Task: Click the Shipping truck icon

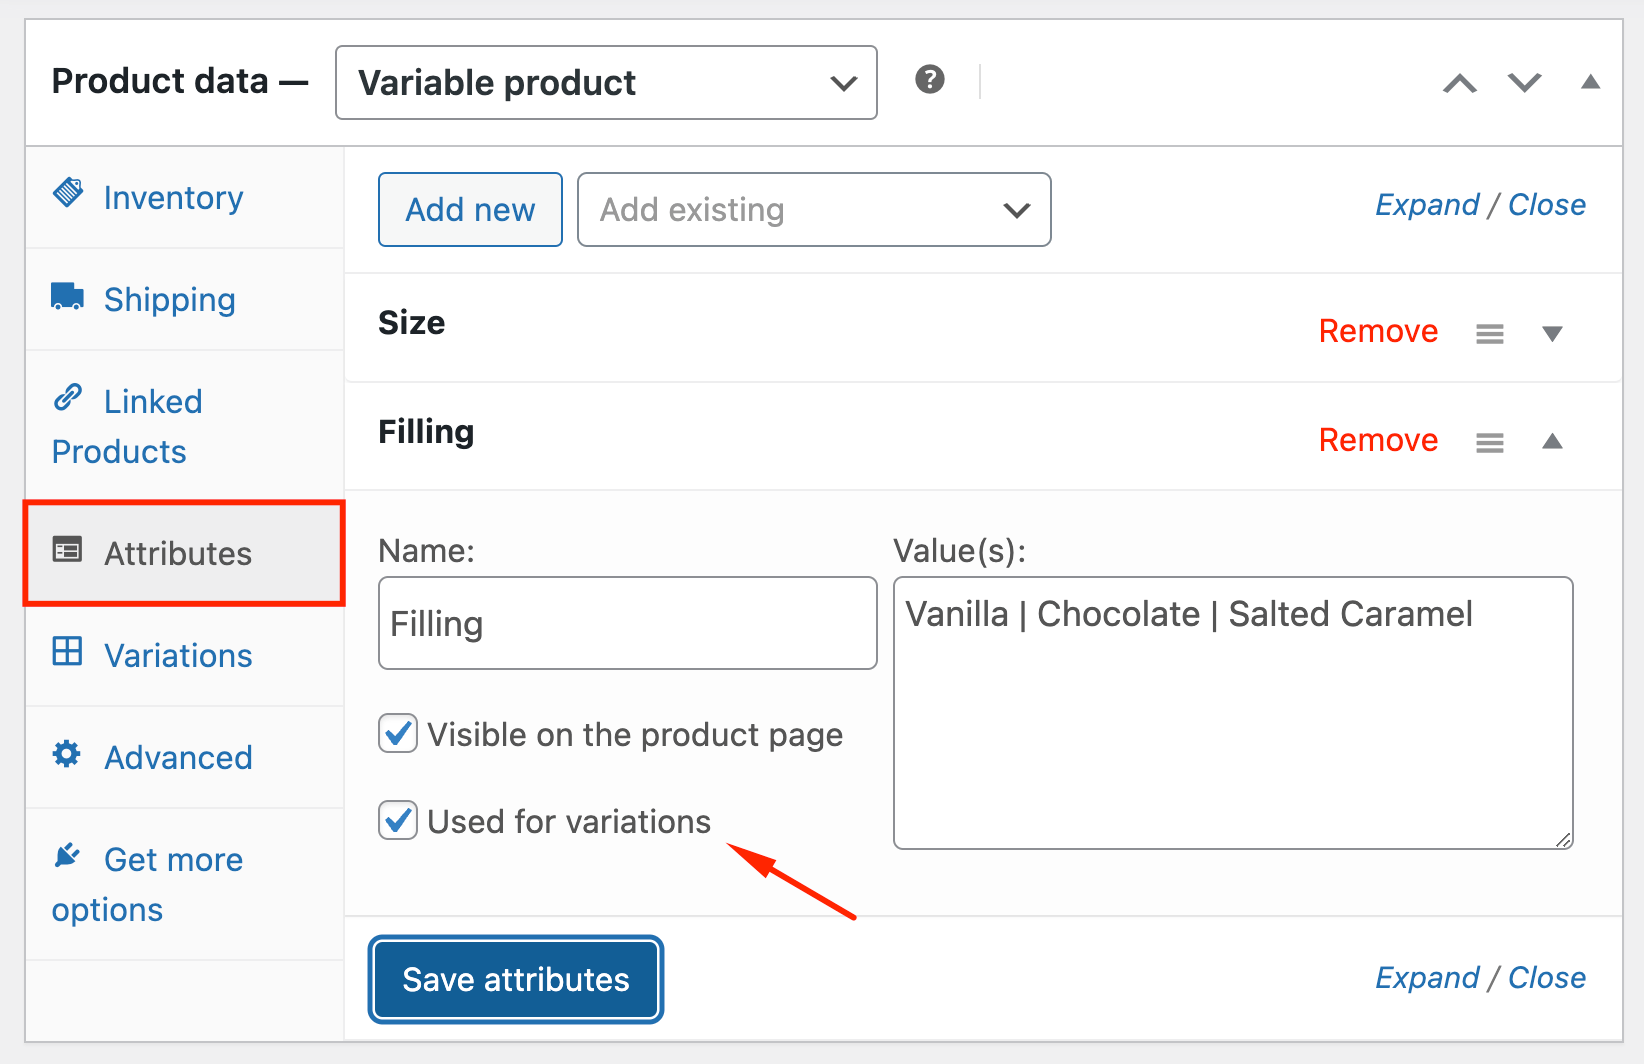Action: click(67, 296)
